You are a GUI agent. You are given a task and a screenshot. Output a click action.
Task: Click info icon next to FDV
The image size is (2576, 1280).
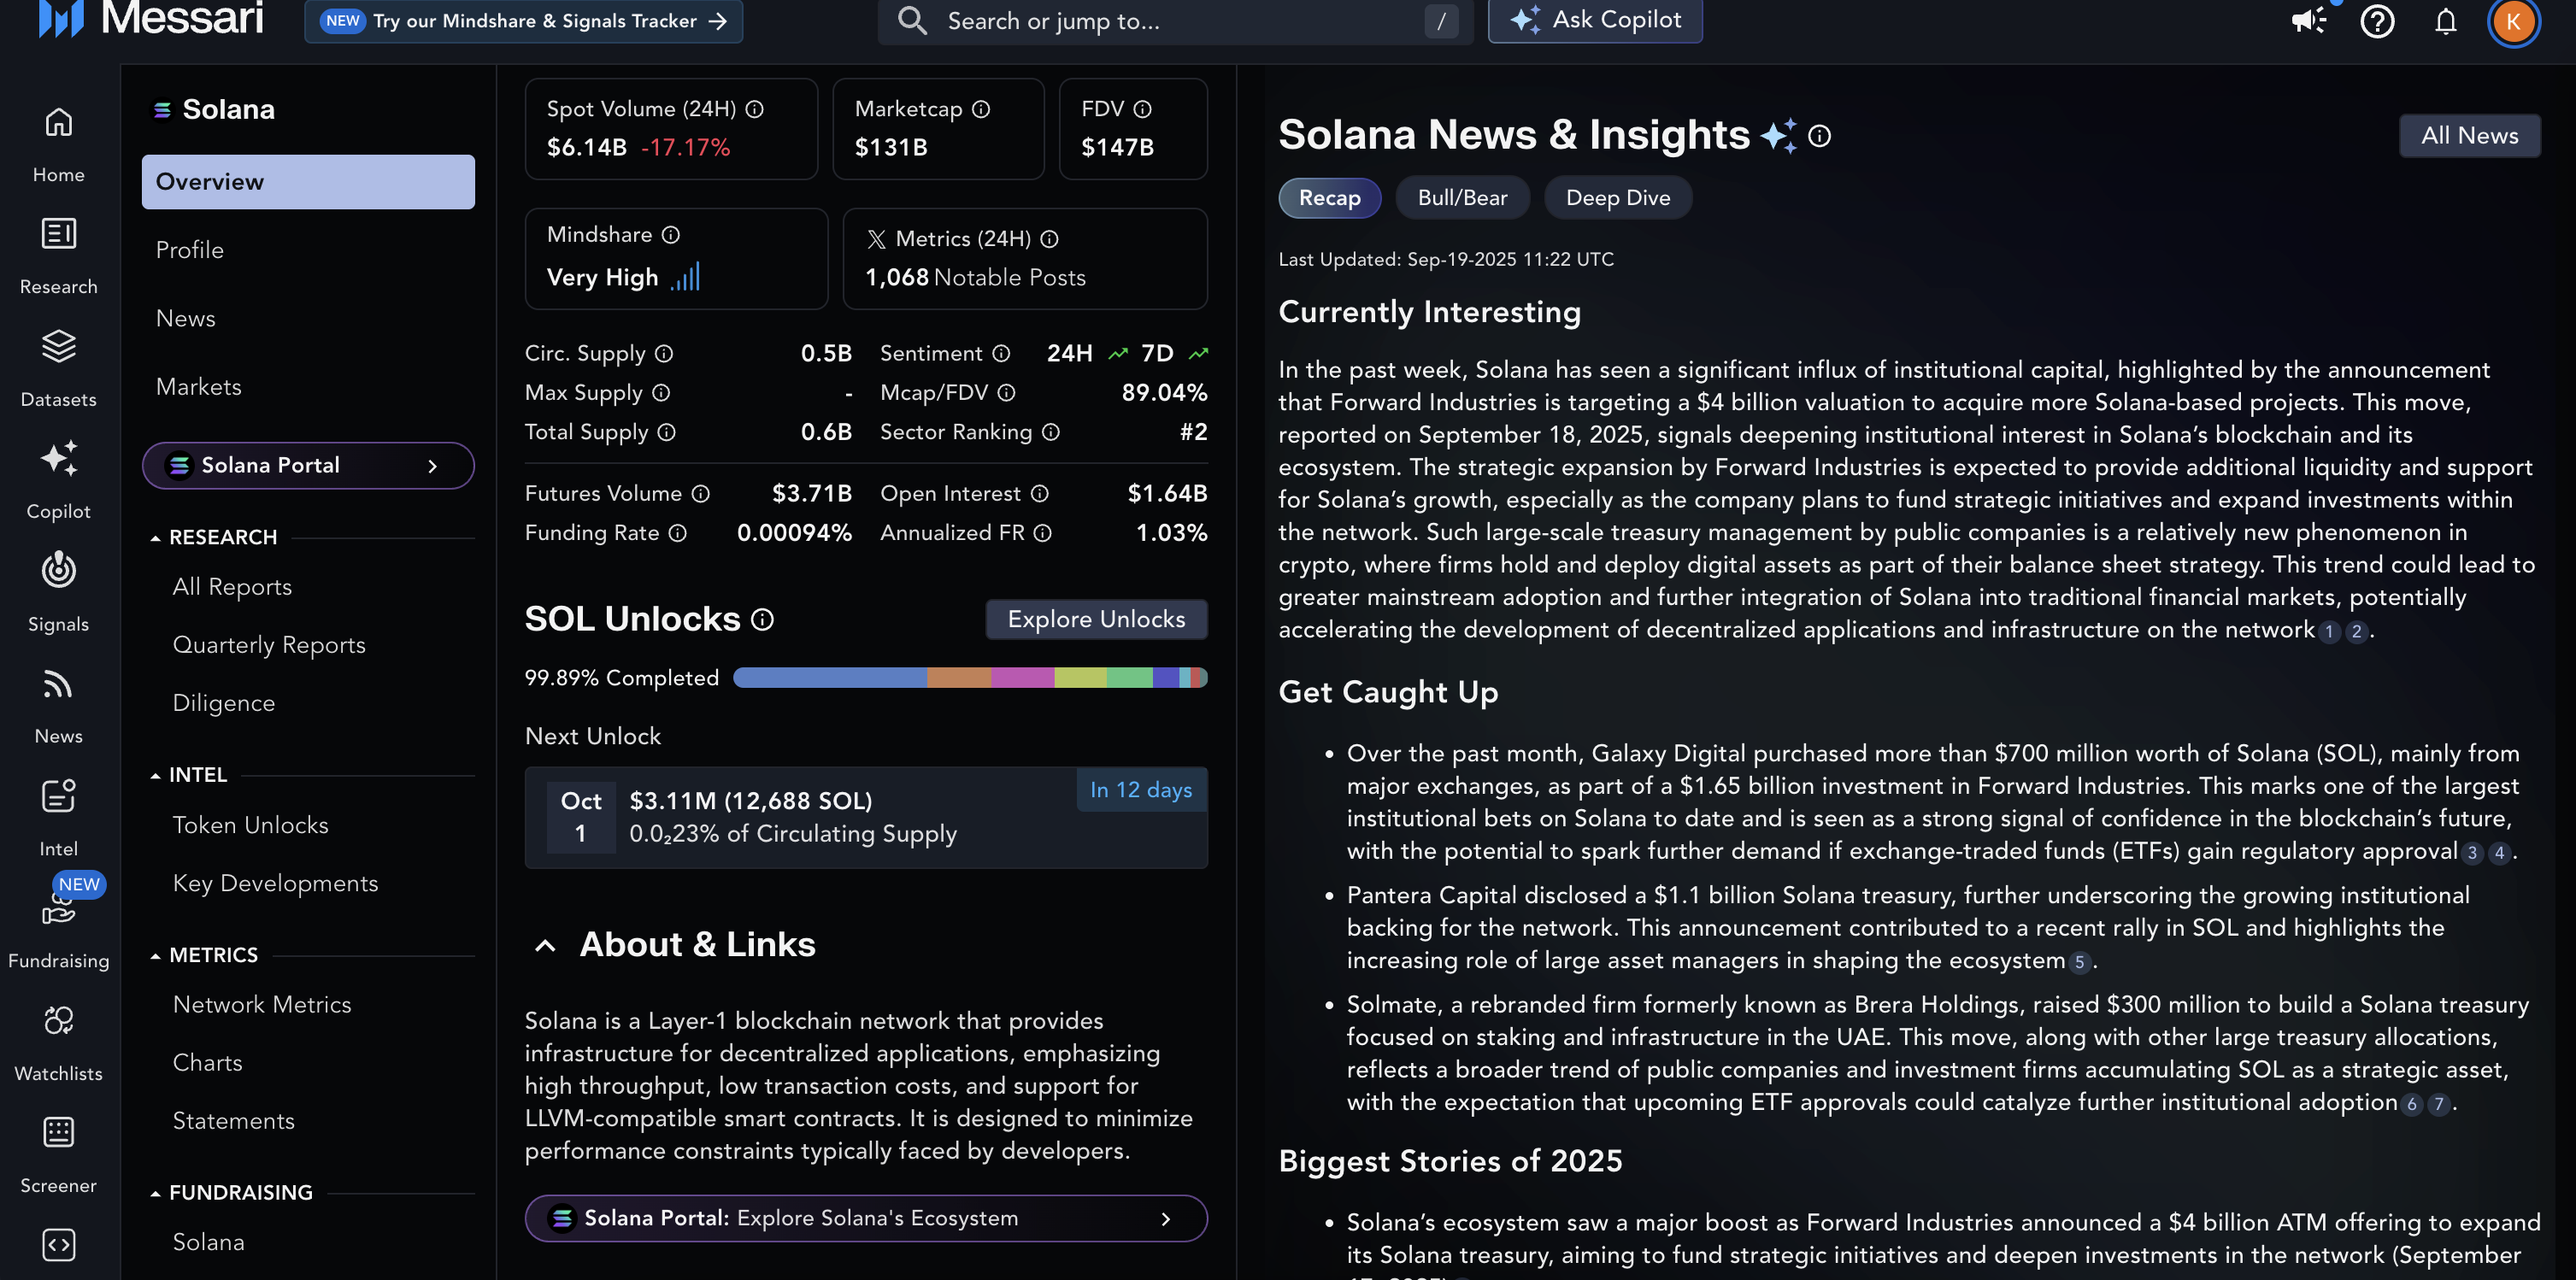1142,109
